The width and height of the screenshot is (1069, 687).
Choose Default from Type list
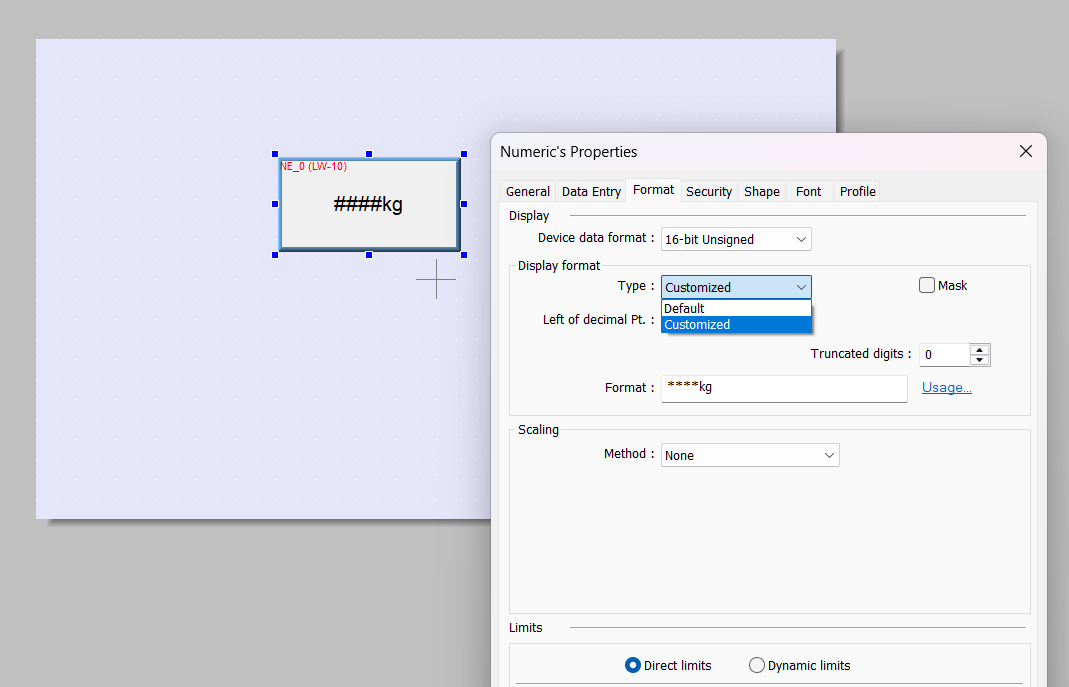(735, 309)
